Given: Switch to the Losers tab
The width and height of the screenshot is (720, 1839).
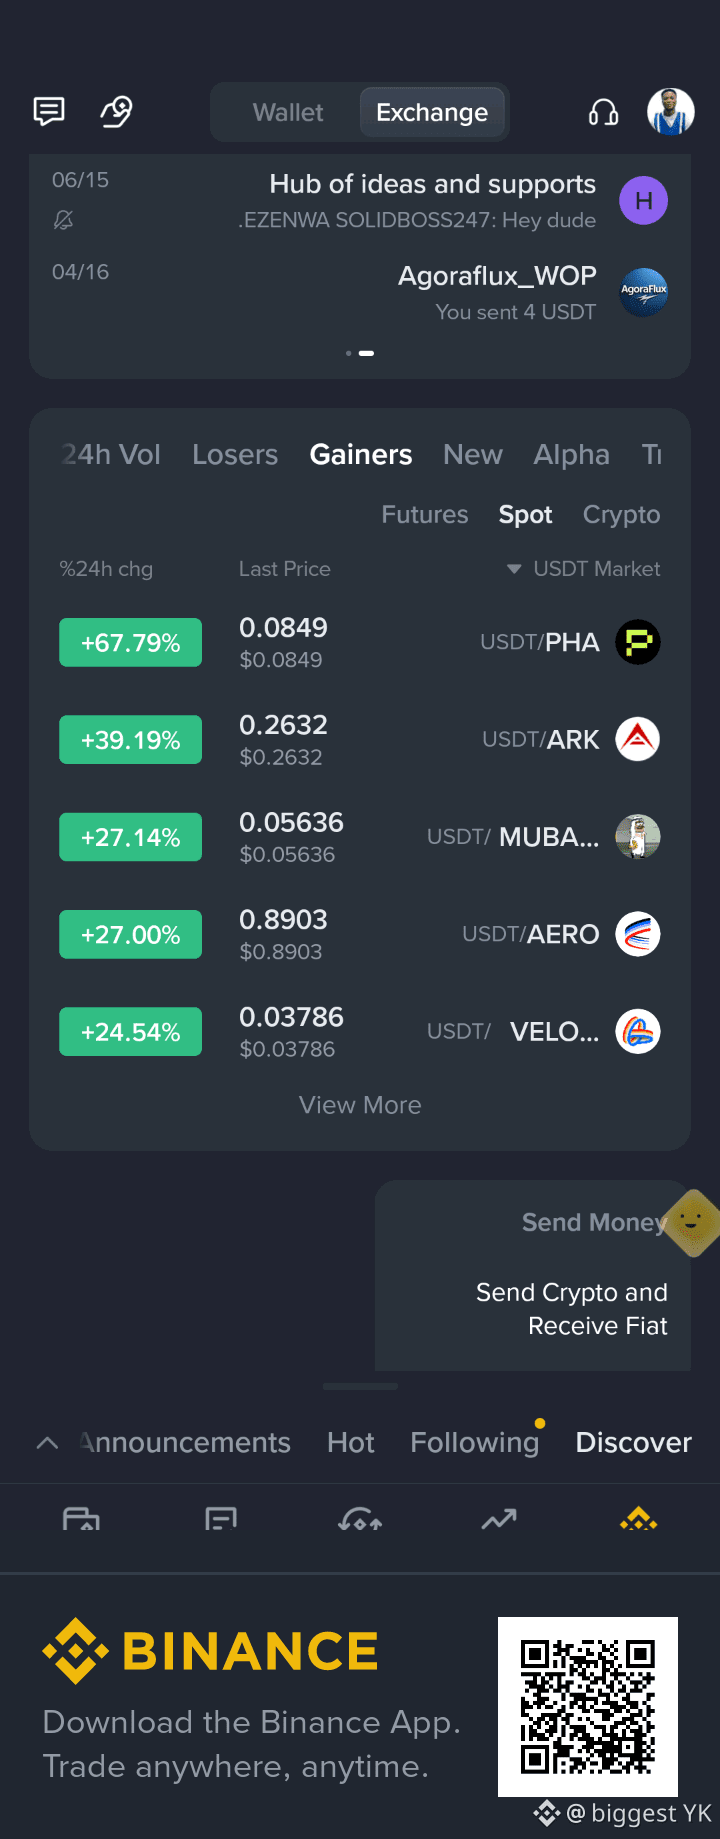Looking at the screenshot, I should (235, 455).
